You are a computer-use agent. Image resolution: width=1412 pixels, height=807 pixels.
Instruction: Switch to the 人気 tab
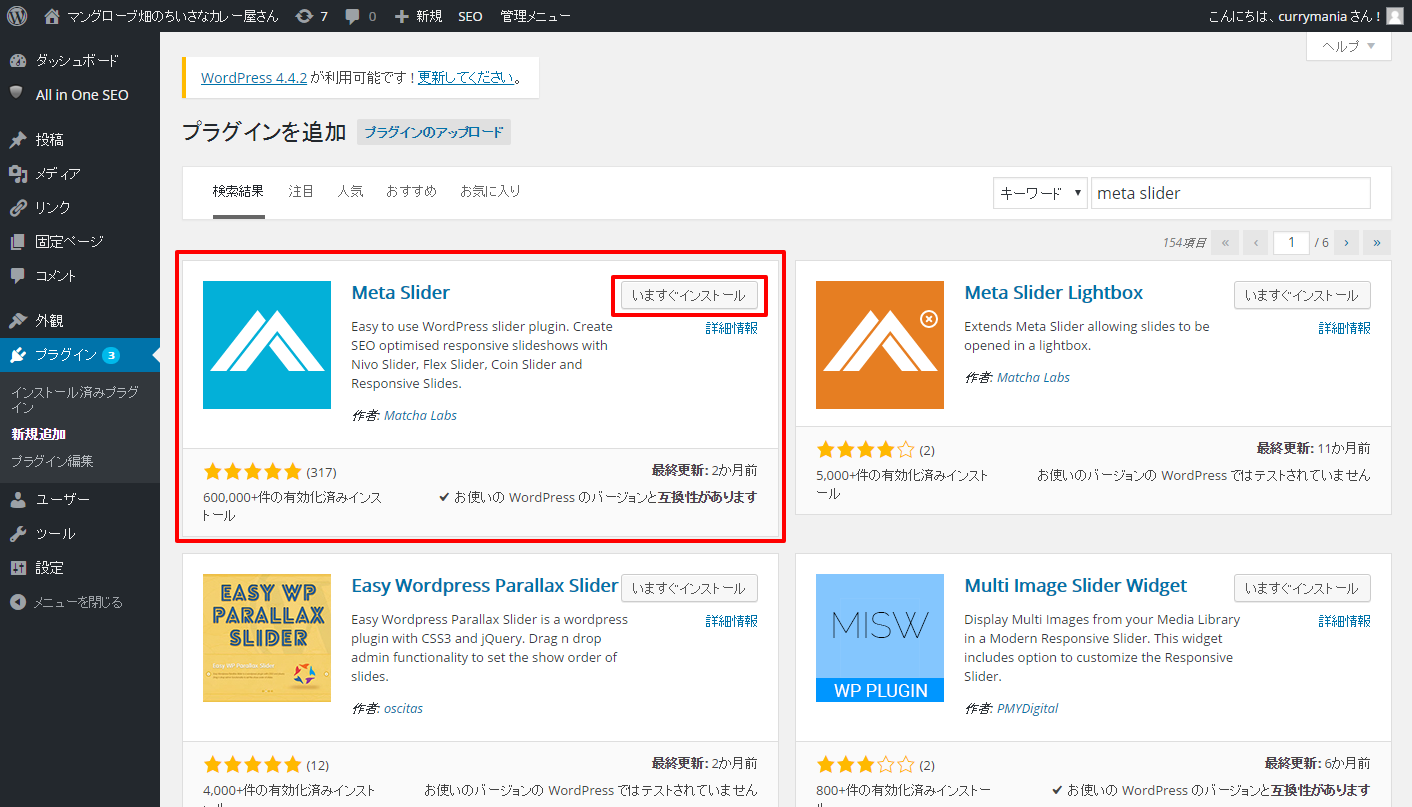point(350,191)
